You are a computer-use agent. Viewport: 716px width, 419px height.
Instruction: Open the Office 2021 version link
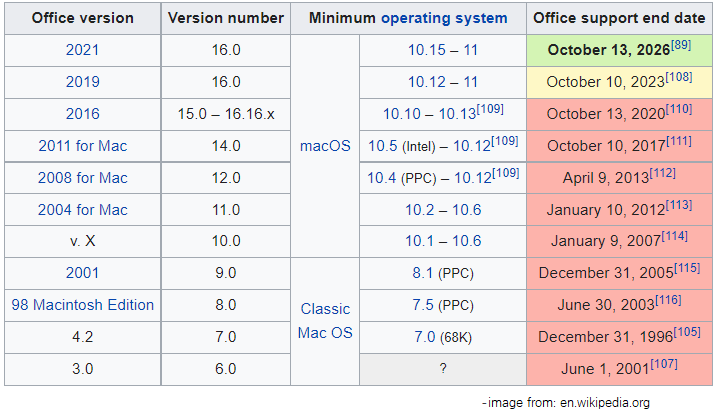point(82,50)
